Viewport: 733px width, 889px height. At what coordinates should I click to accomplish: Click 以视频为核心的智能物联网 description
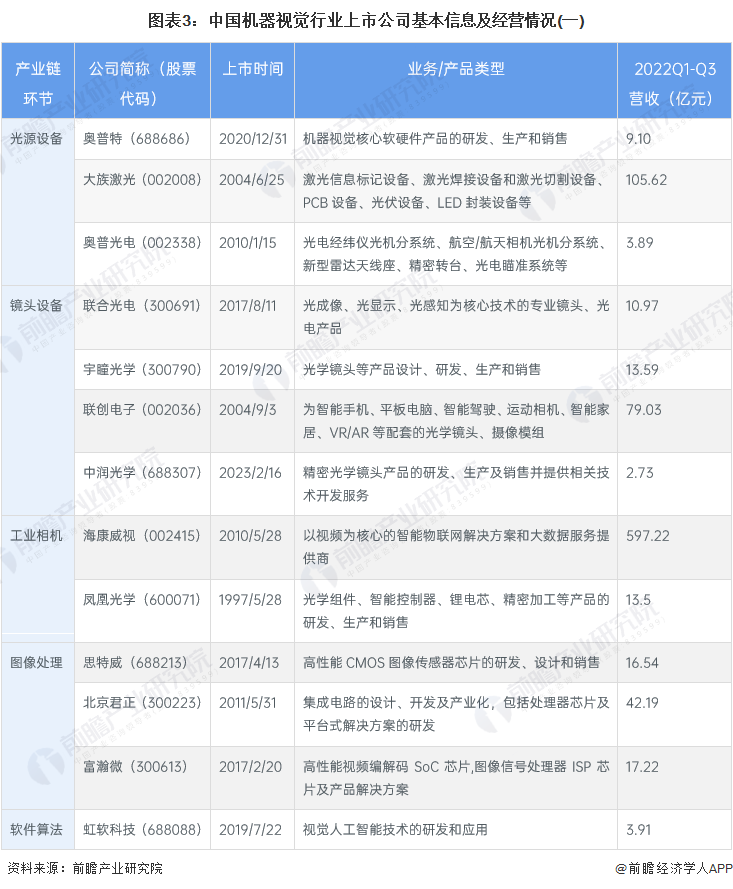456,547
